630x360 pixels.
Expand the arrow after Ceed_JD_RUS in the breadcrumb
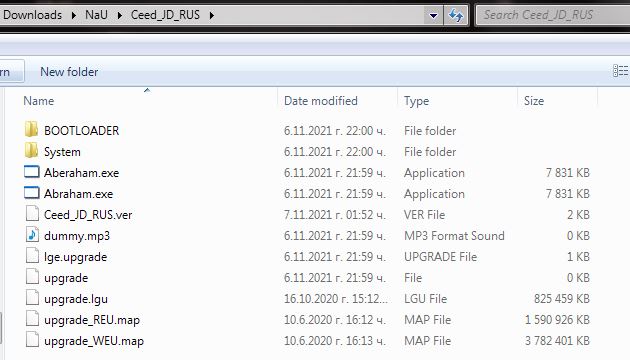tap(212, 15)
